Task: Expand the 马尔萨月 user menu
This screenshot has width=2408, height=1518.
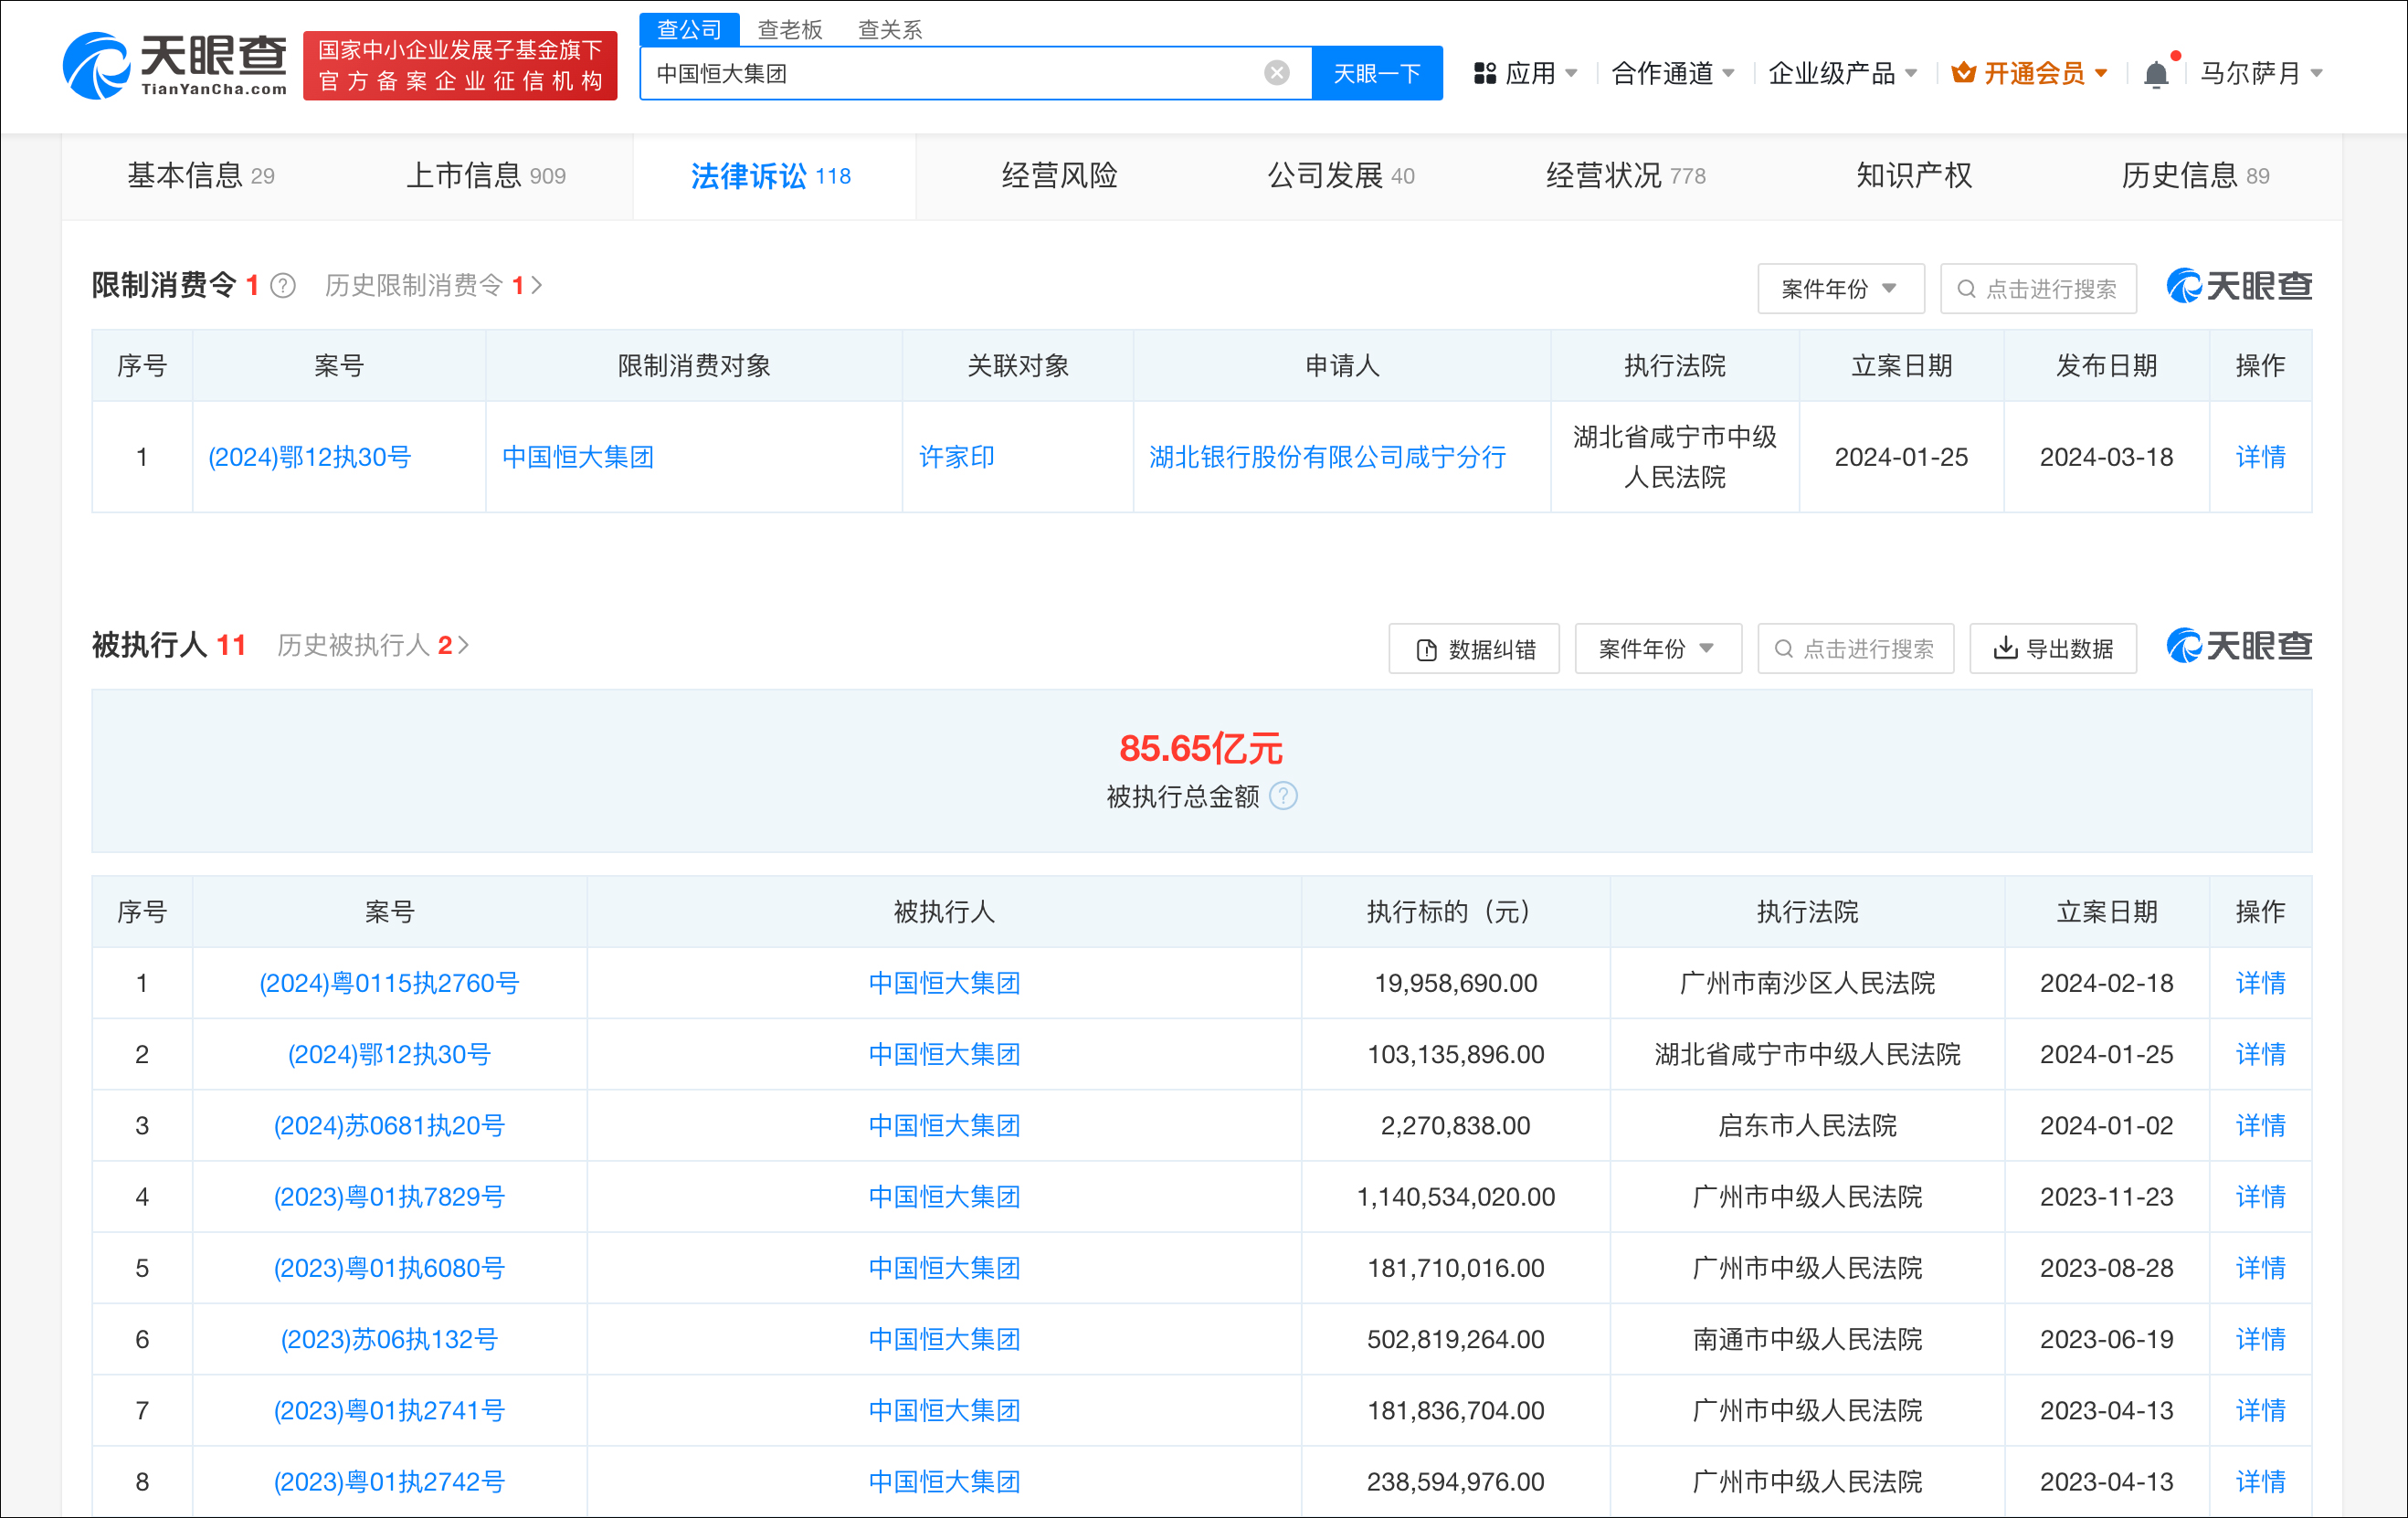Action: coord(2261,73)
